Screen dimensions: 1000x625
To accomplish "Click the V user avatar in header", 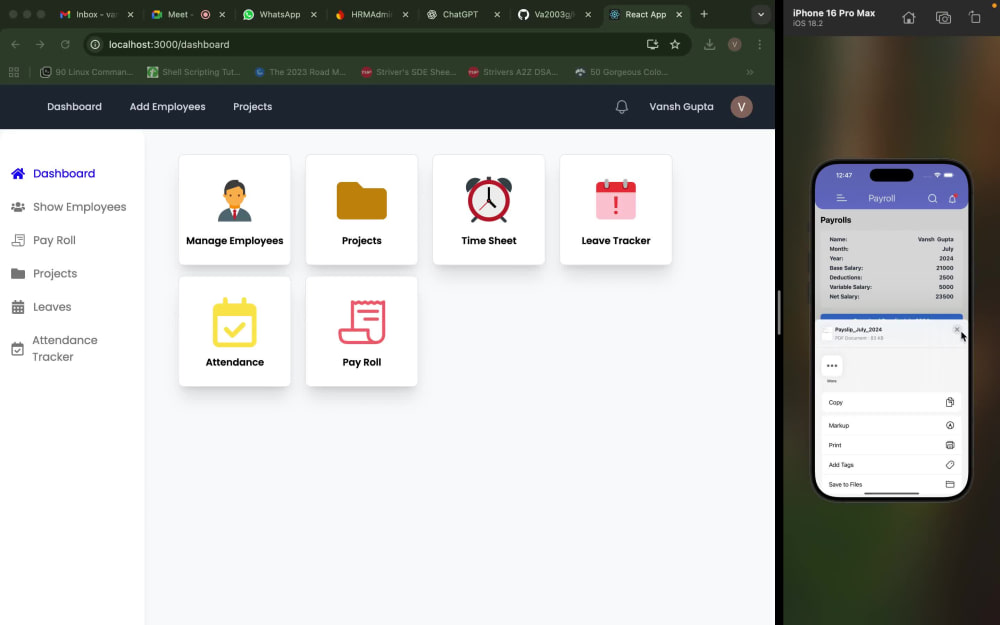I will click(741, 107).
